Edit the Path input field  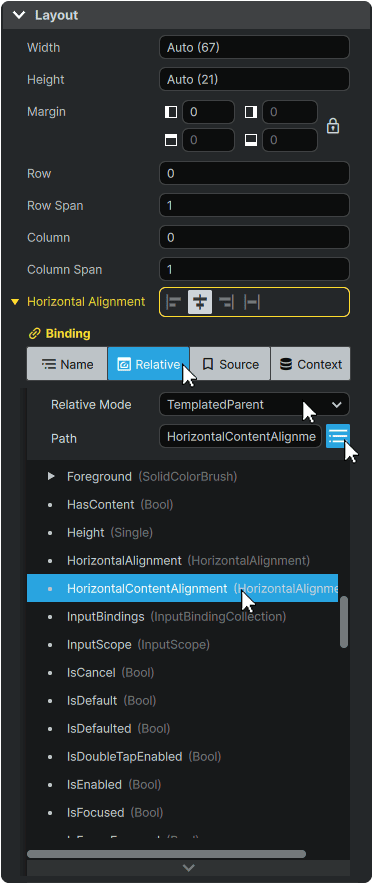(x=241, y=436)
